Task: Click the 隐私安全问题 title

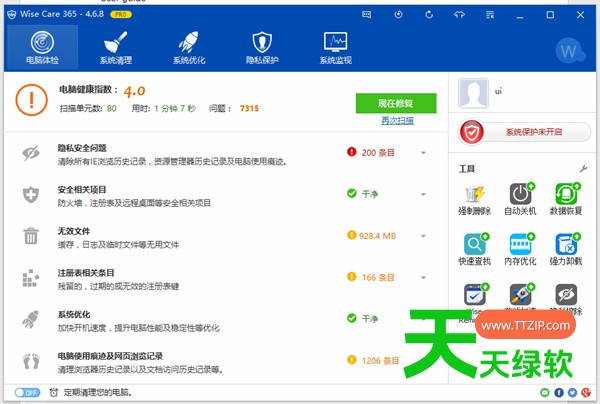Action: [82, 148]
